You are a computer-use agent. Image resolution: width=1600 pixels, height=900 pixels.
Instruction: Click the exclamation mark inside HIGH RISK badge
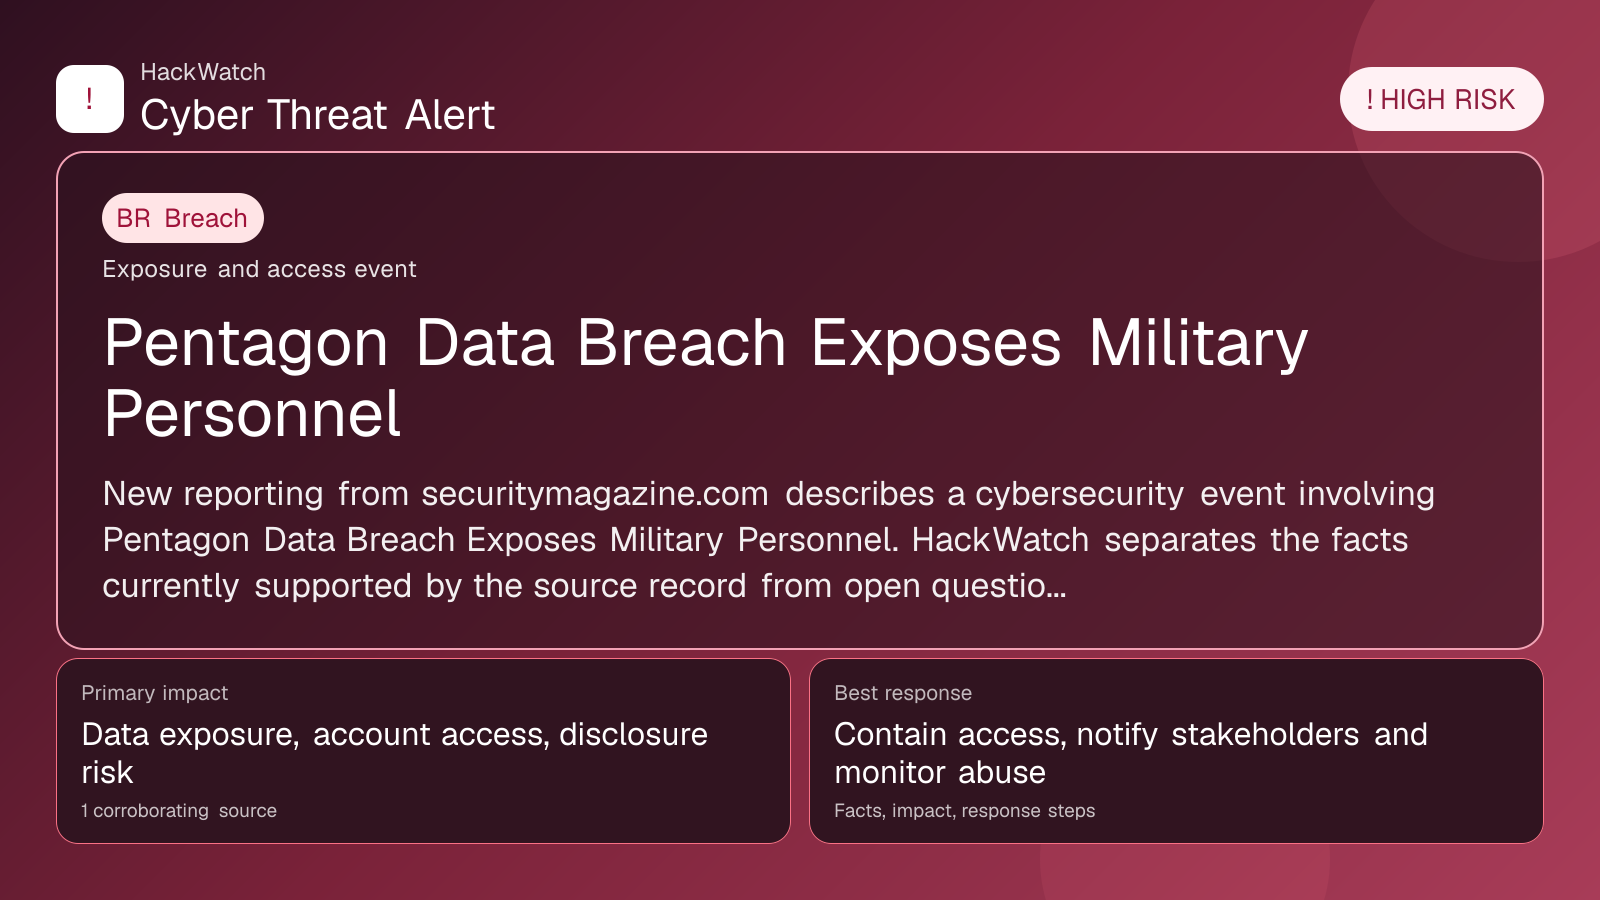[1370, 100]
